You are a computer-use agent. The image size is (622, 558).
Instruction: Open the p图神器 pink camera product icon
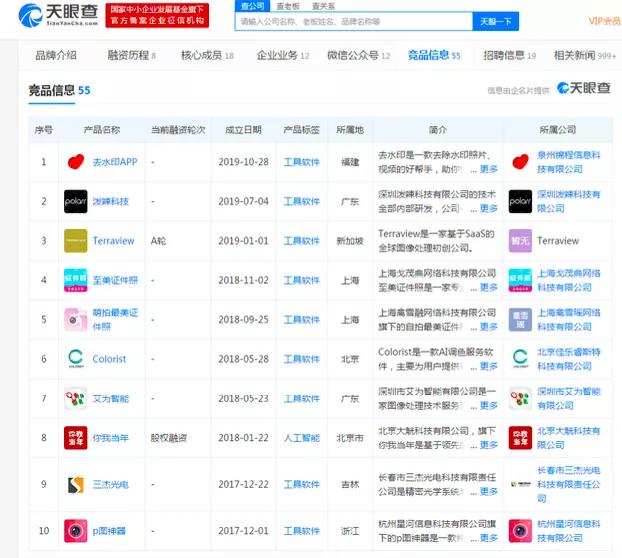76,530
